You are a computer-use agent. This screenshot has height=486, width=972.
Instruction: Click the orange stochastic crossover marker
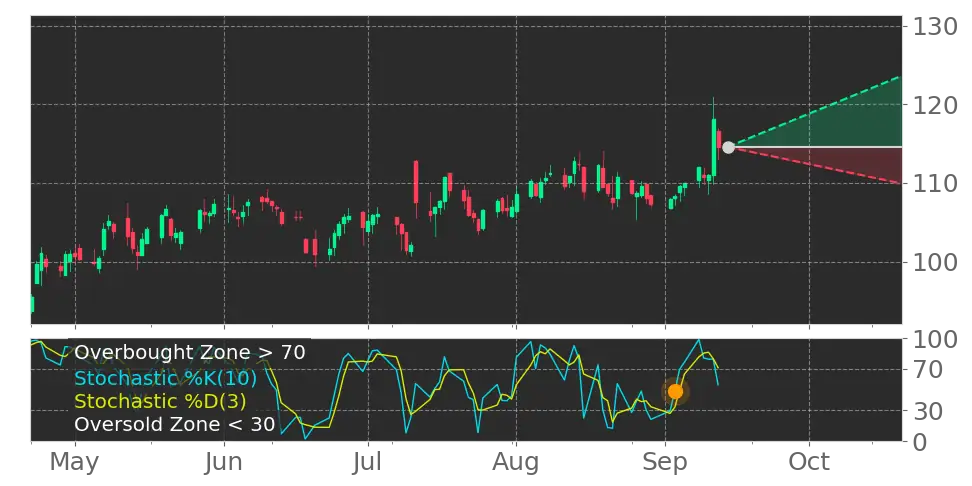tap(675, 392)
